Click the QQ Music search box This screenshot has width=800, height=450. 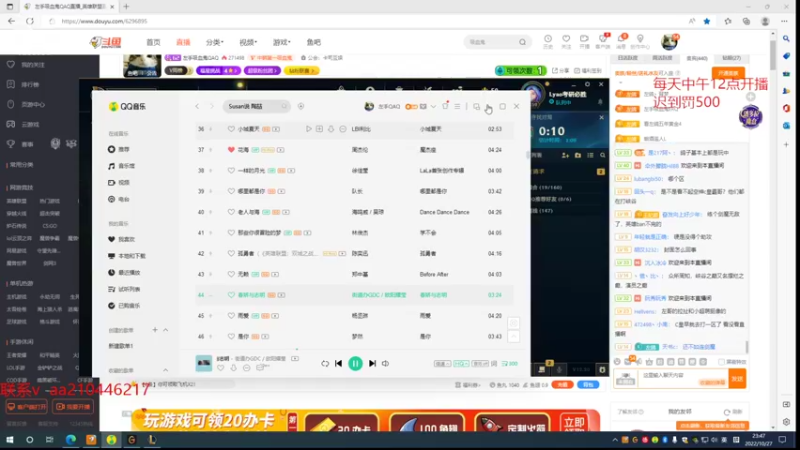pos(256,106)
